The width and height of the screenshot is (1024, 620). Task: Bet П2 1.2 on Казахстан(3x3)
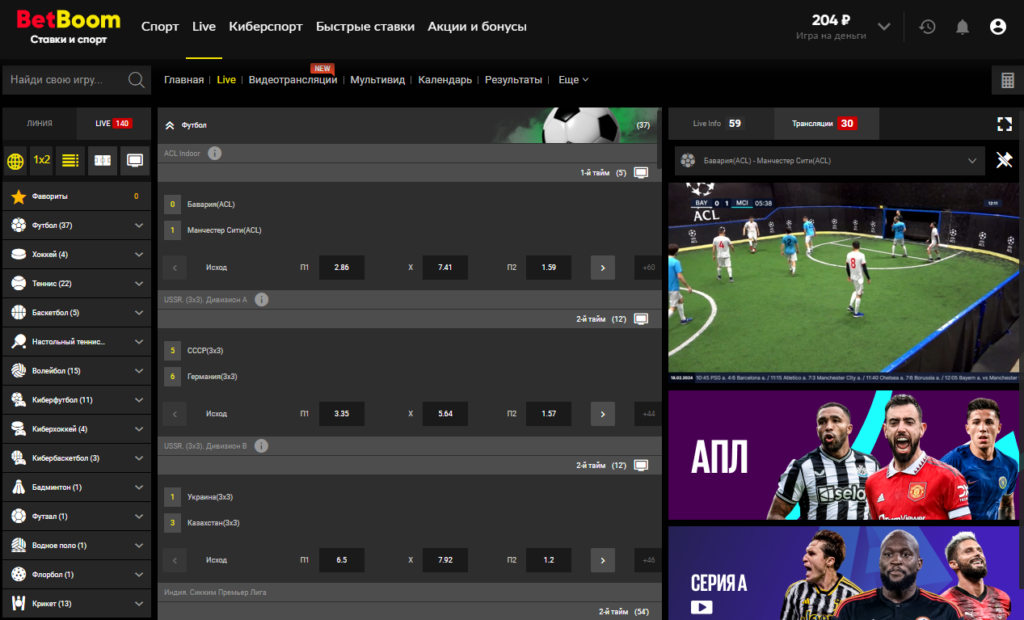[549, 560]
